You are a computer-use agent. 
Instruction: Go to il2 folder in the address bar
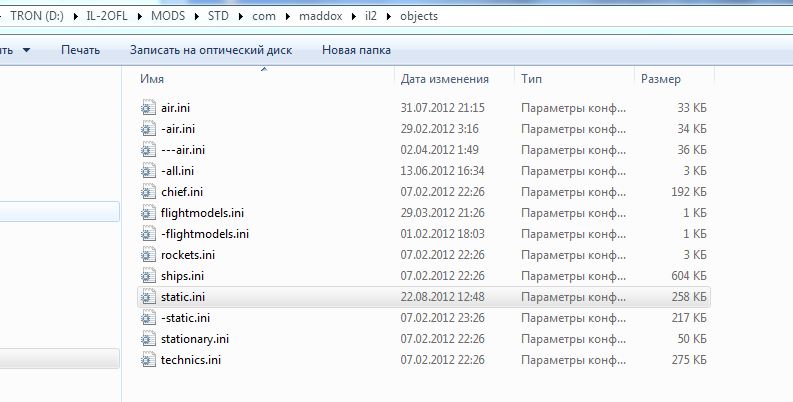click(371, 16)
